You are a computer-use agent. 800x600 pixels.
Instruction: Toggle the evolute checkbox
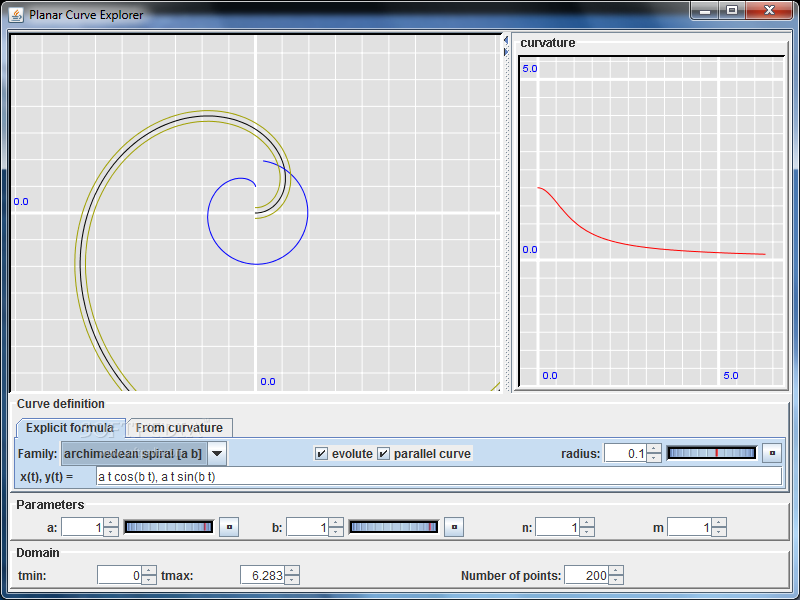[321, 454]
